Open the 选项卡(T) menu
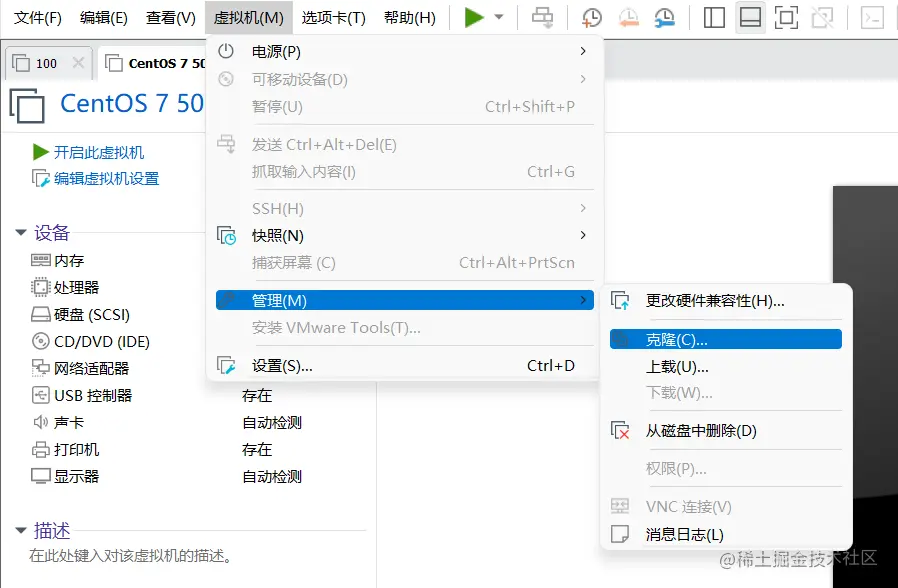The height and width of the screenshot is (588, 898). (x=333, y=18)
